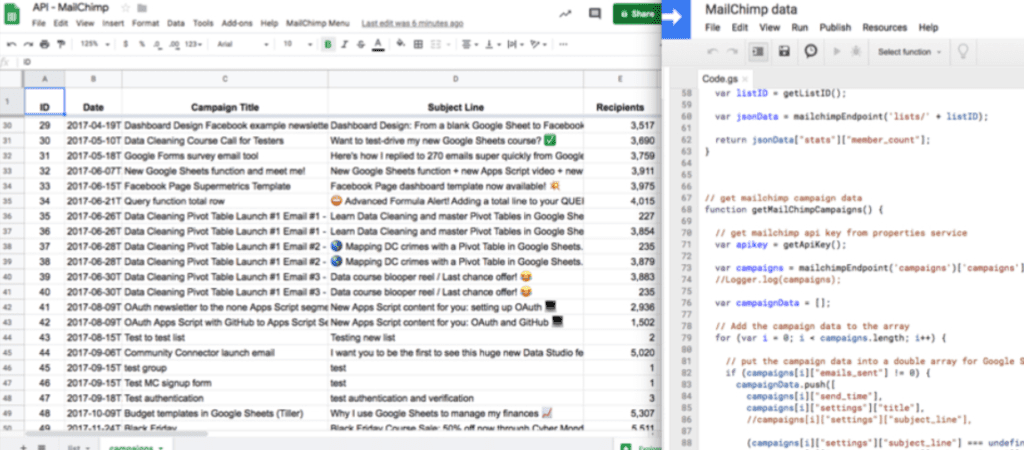Click the Debug bug icon

[x=856, y=51]
